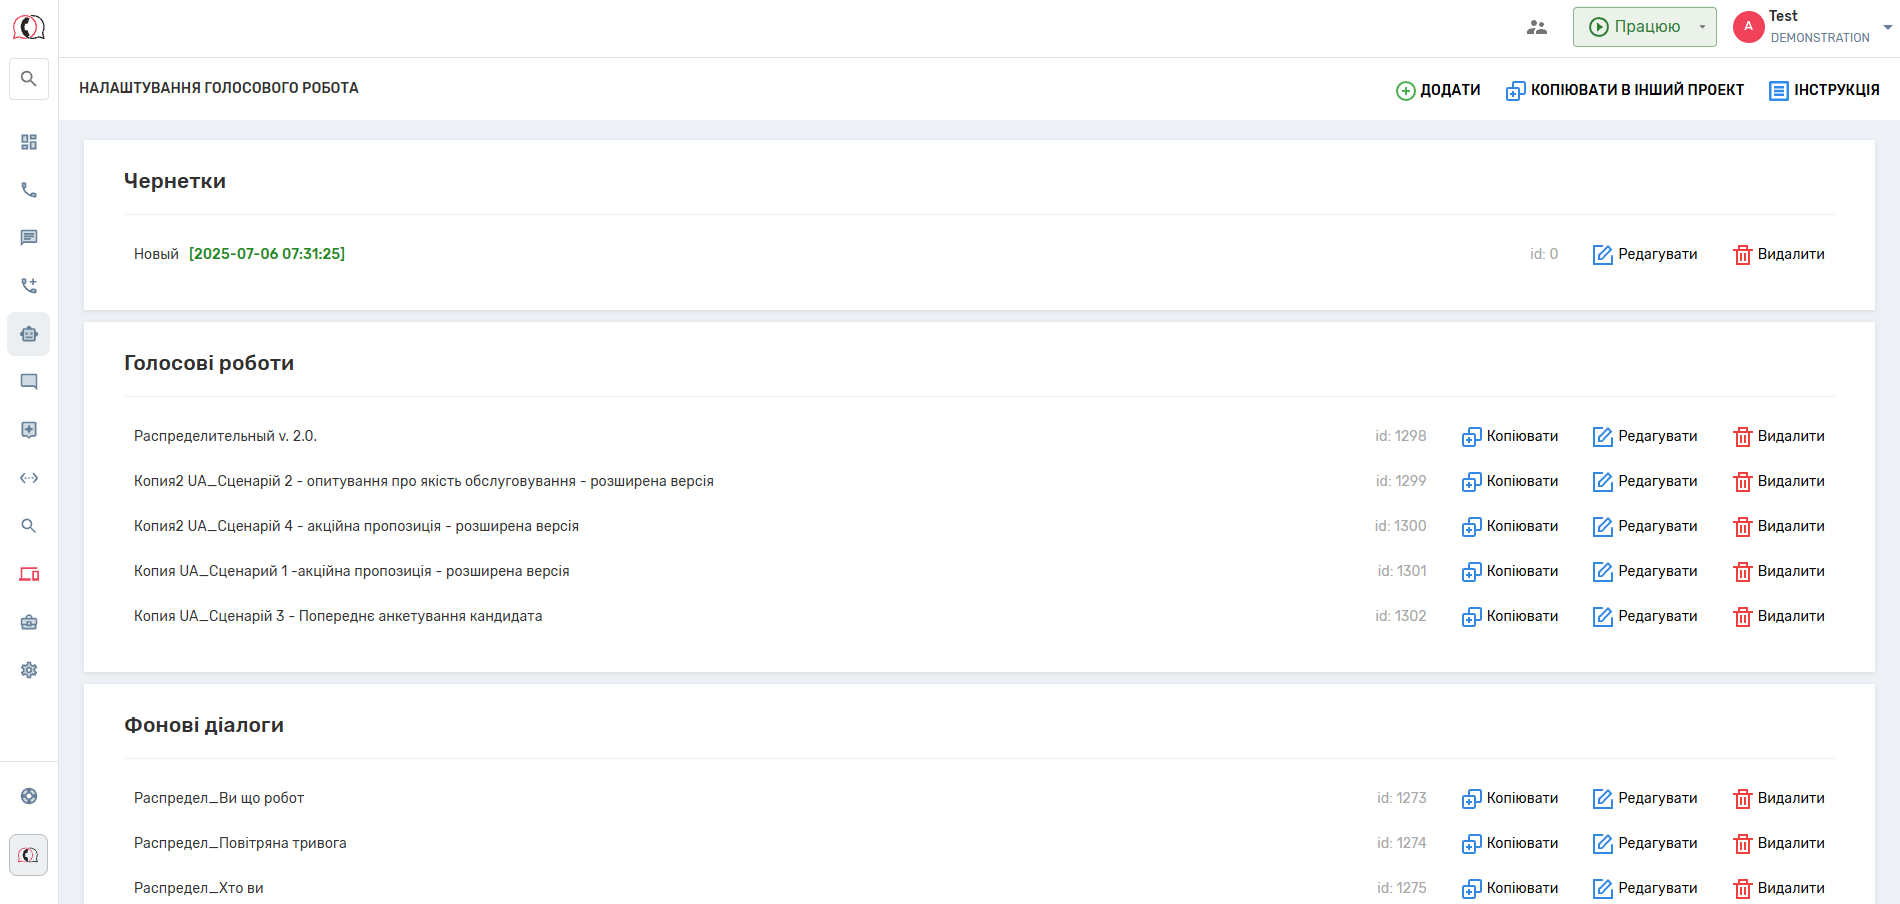Image resolution: width=1900 pixels, height=904 pixels.
Task: Click the copy icon for robot id 1298
Action: pos(1471,437)
